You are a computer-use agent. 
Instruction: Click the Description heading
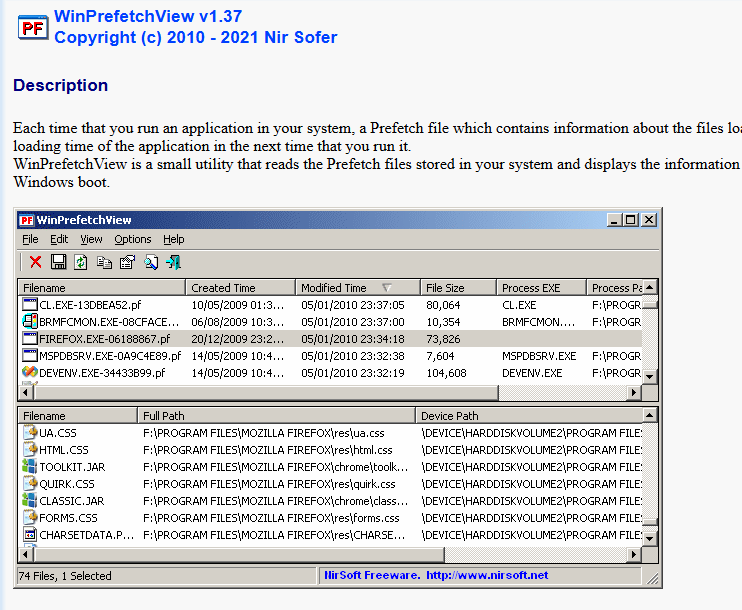pos(61,85)
